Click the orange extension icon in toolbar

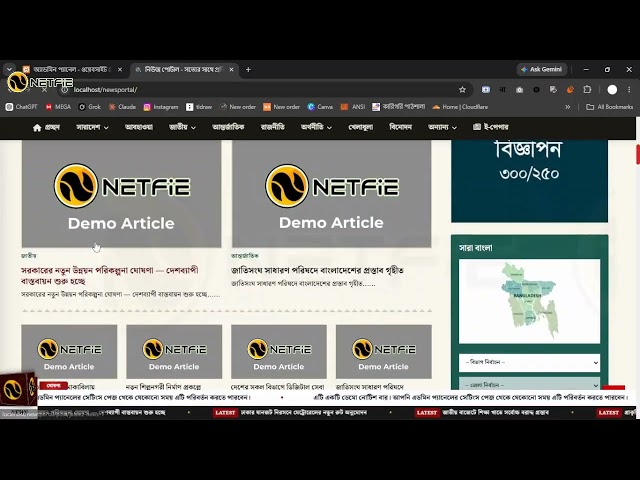point(570,90)
